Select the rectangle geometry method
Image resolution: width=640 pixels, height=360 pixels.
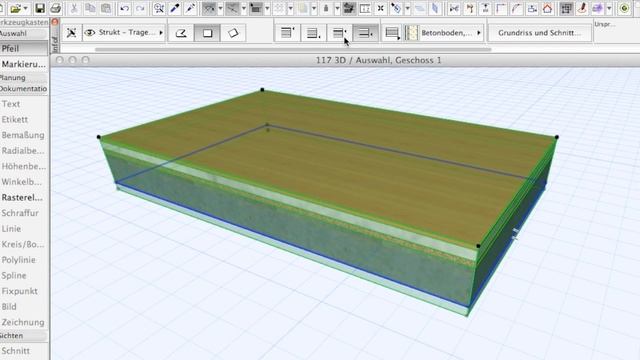tap(207, 33)
